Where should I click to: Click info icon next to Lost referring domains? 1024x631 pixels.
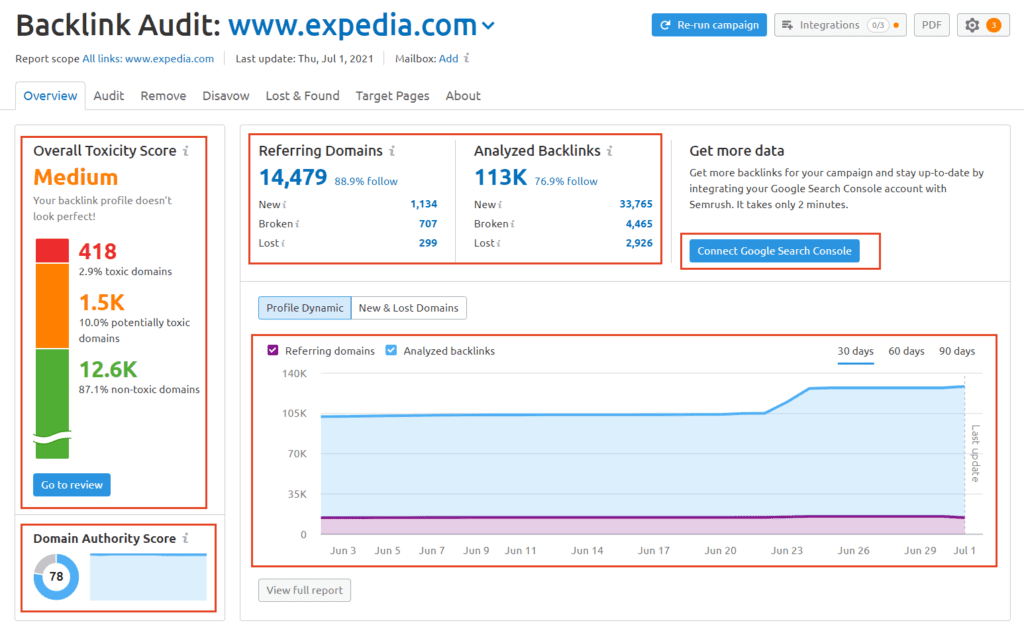point(283,243)
